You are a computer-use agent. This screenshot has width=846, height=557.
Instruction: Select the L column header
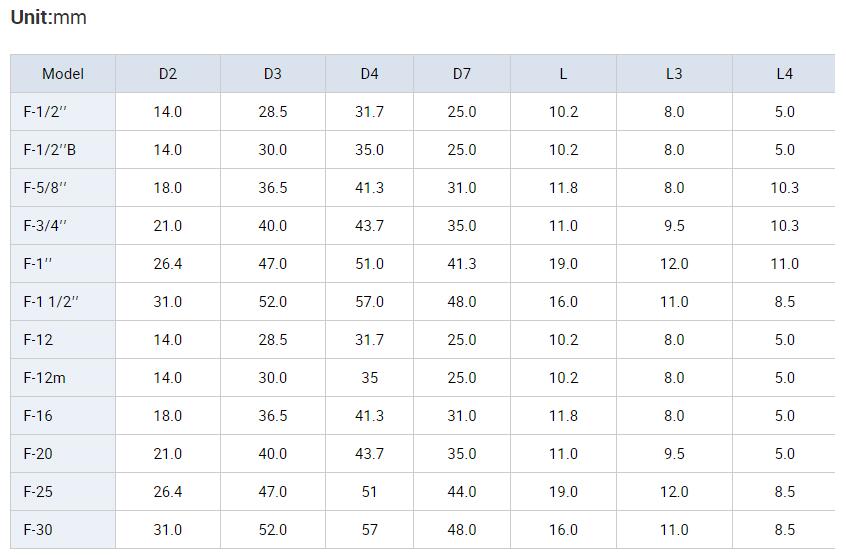tap(563, 73)
